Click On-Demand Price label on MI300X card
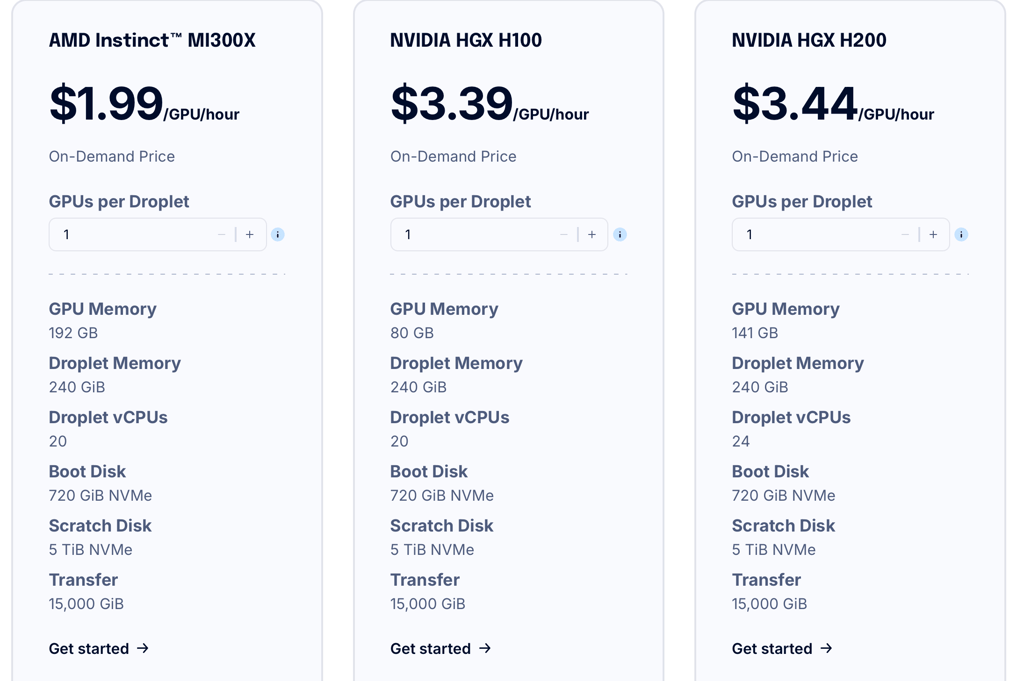 pos(112,157)
